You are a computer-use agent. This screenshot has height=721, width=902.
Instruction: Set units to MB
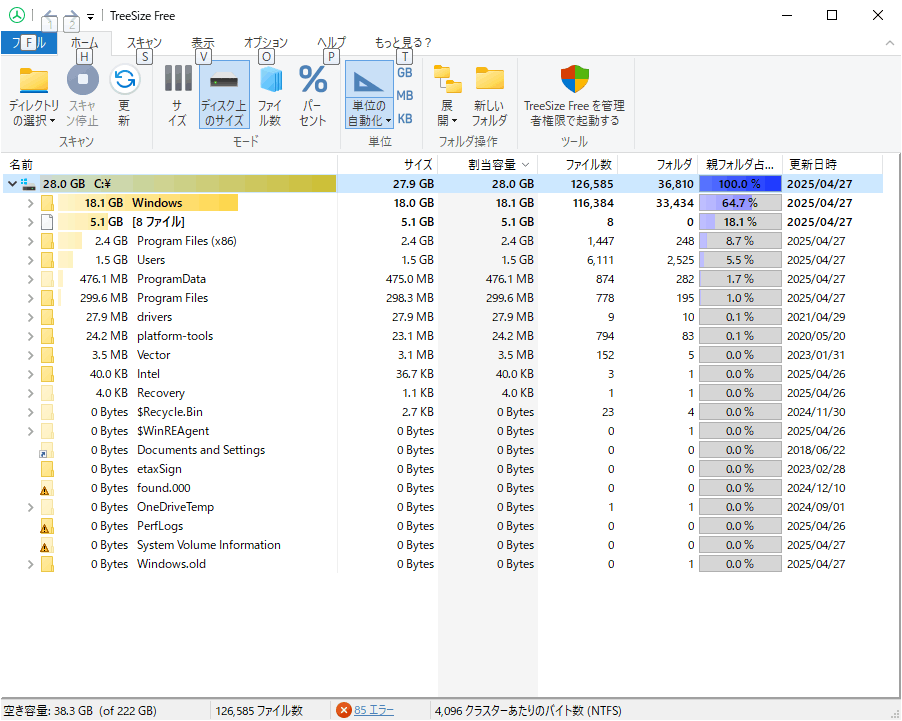404,96
